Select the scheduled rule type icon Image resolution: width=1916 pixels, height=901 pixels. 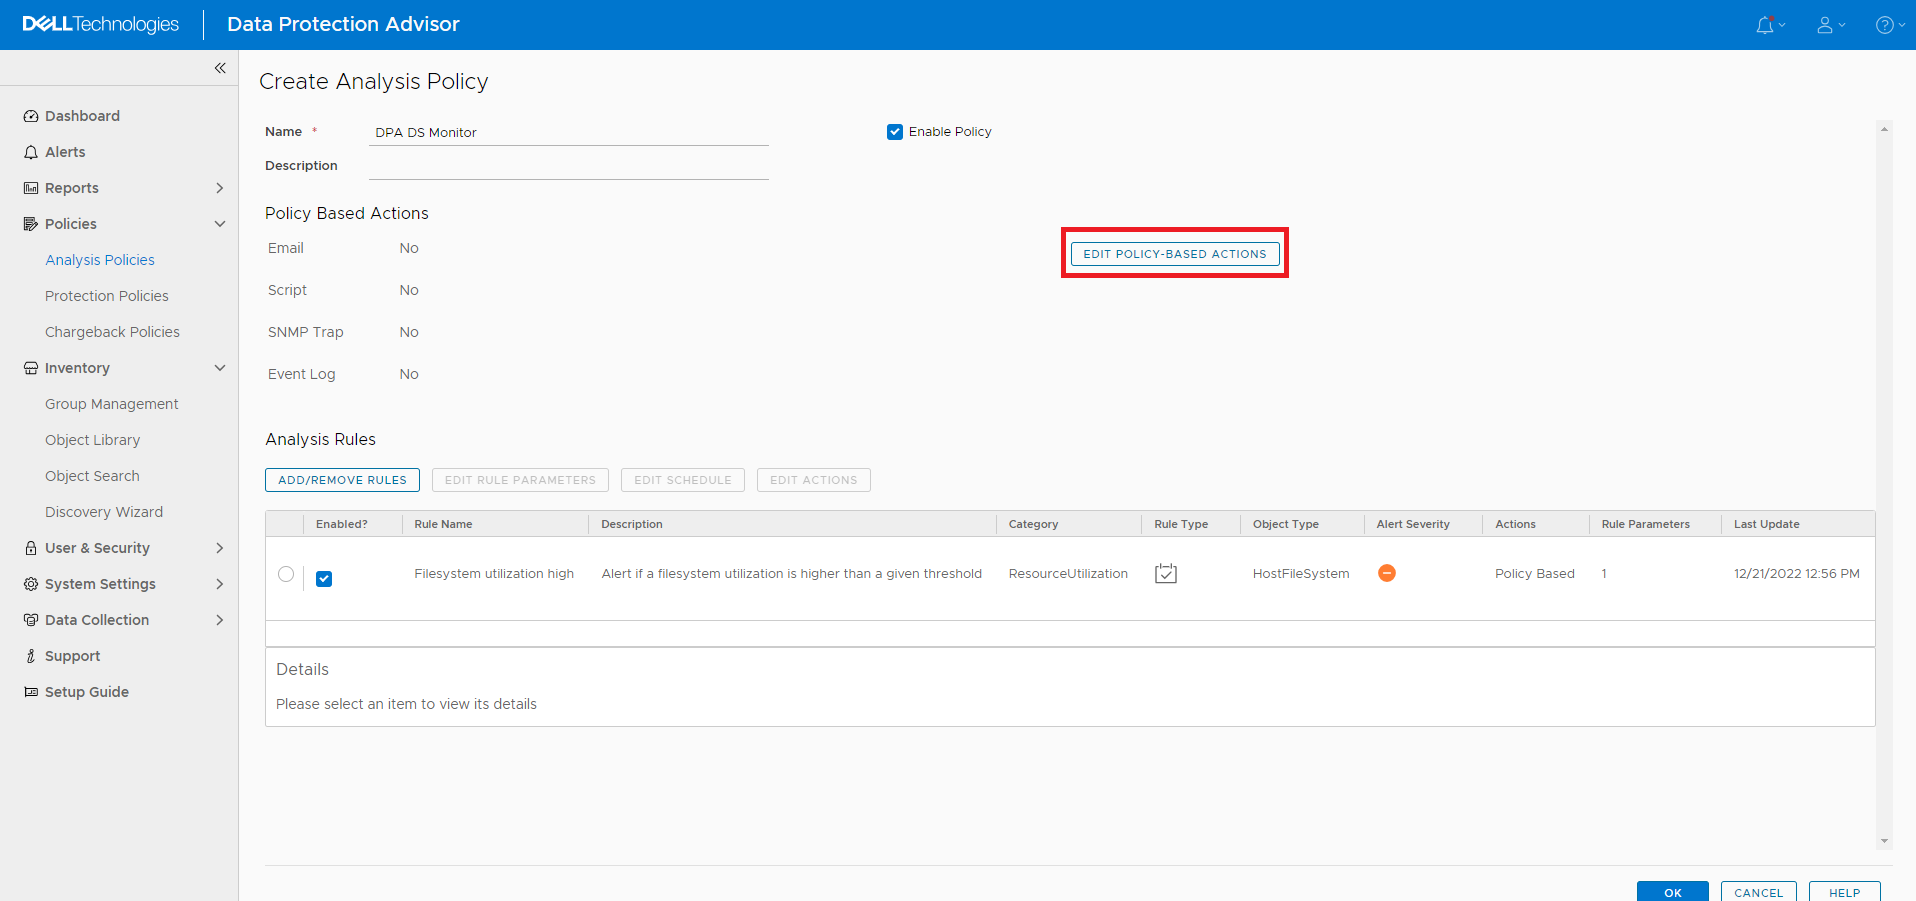1165,573
